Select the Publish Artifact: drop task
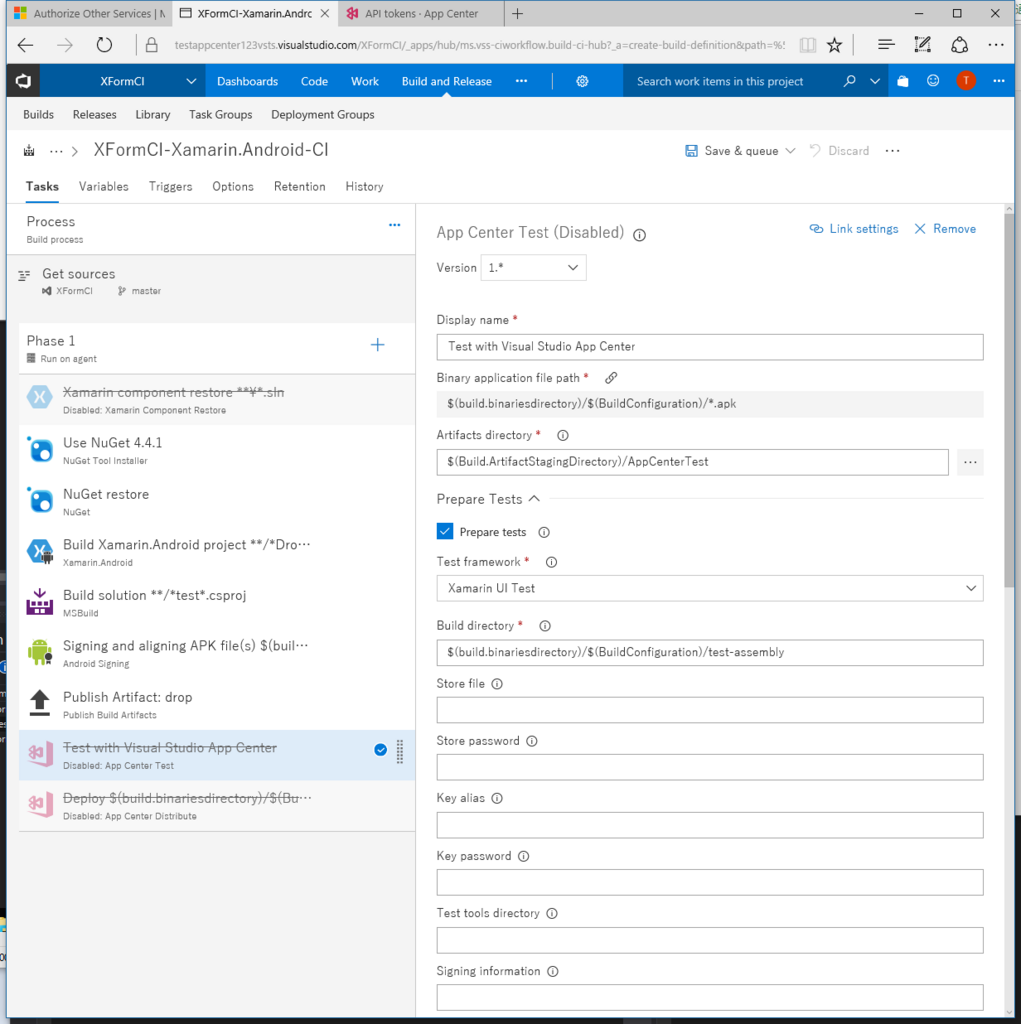 click(217, 705)
